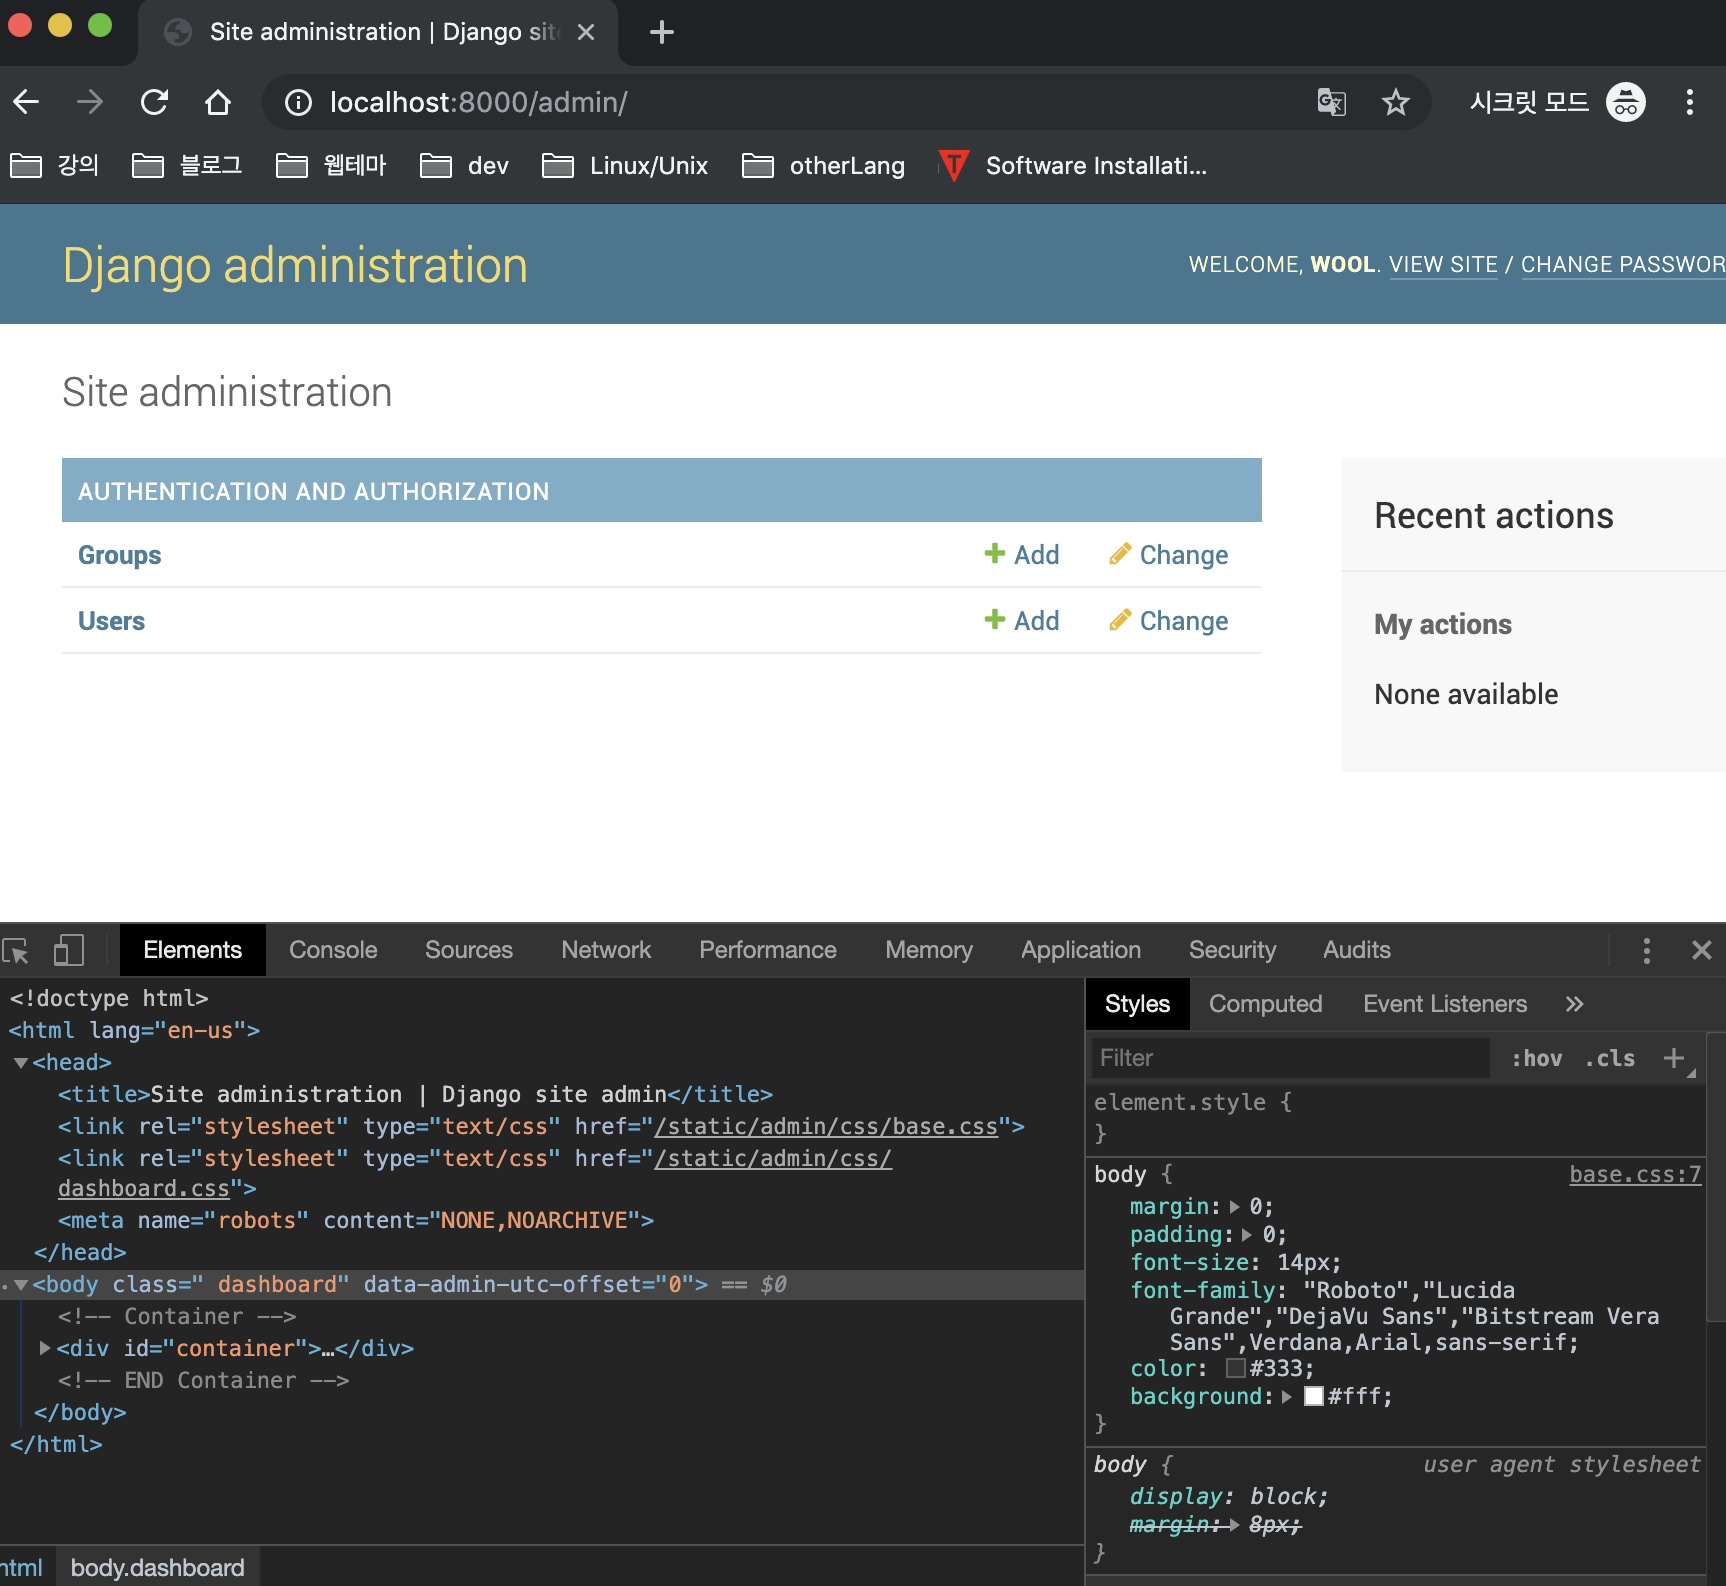Viewport: 1726px width, 1586px height.
Task: Click the Styles Filter input field
Action: pyautogui.click(x=1290, y=1058)
